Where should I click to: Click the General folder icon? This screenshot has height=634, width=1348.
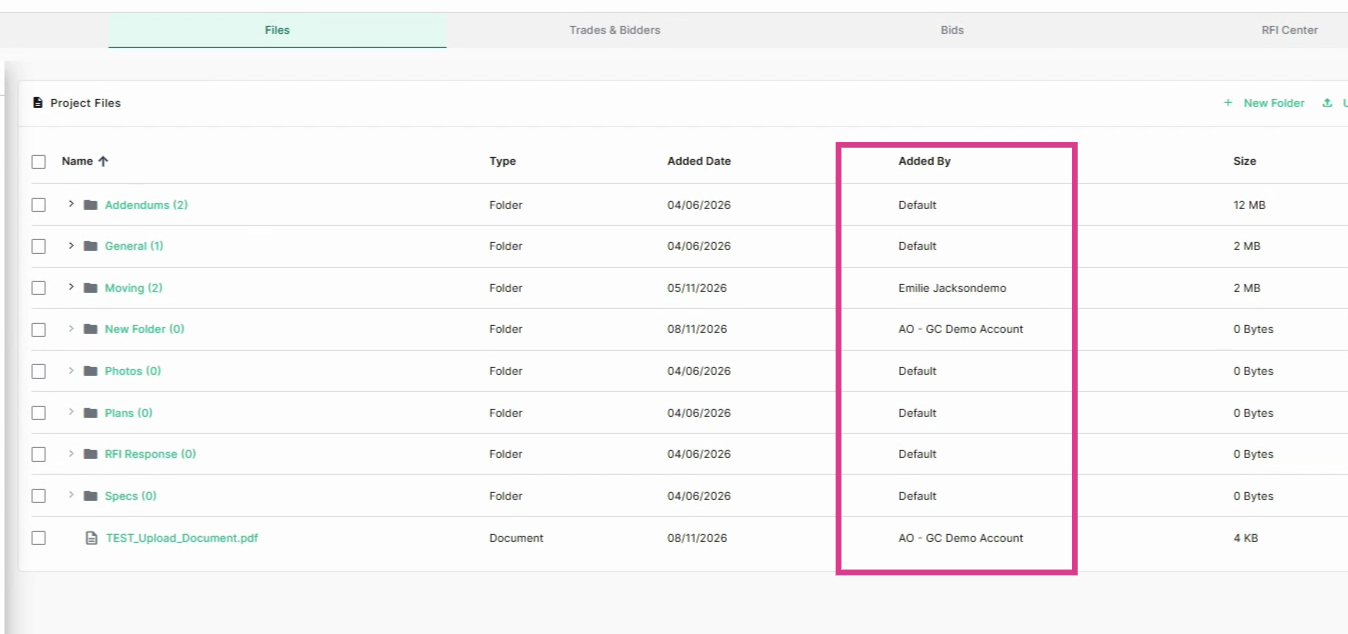click(x=91, y=246)
